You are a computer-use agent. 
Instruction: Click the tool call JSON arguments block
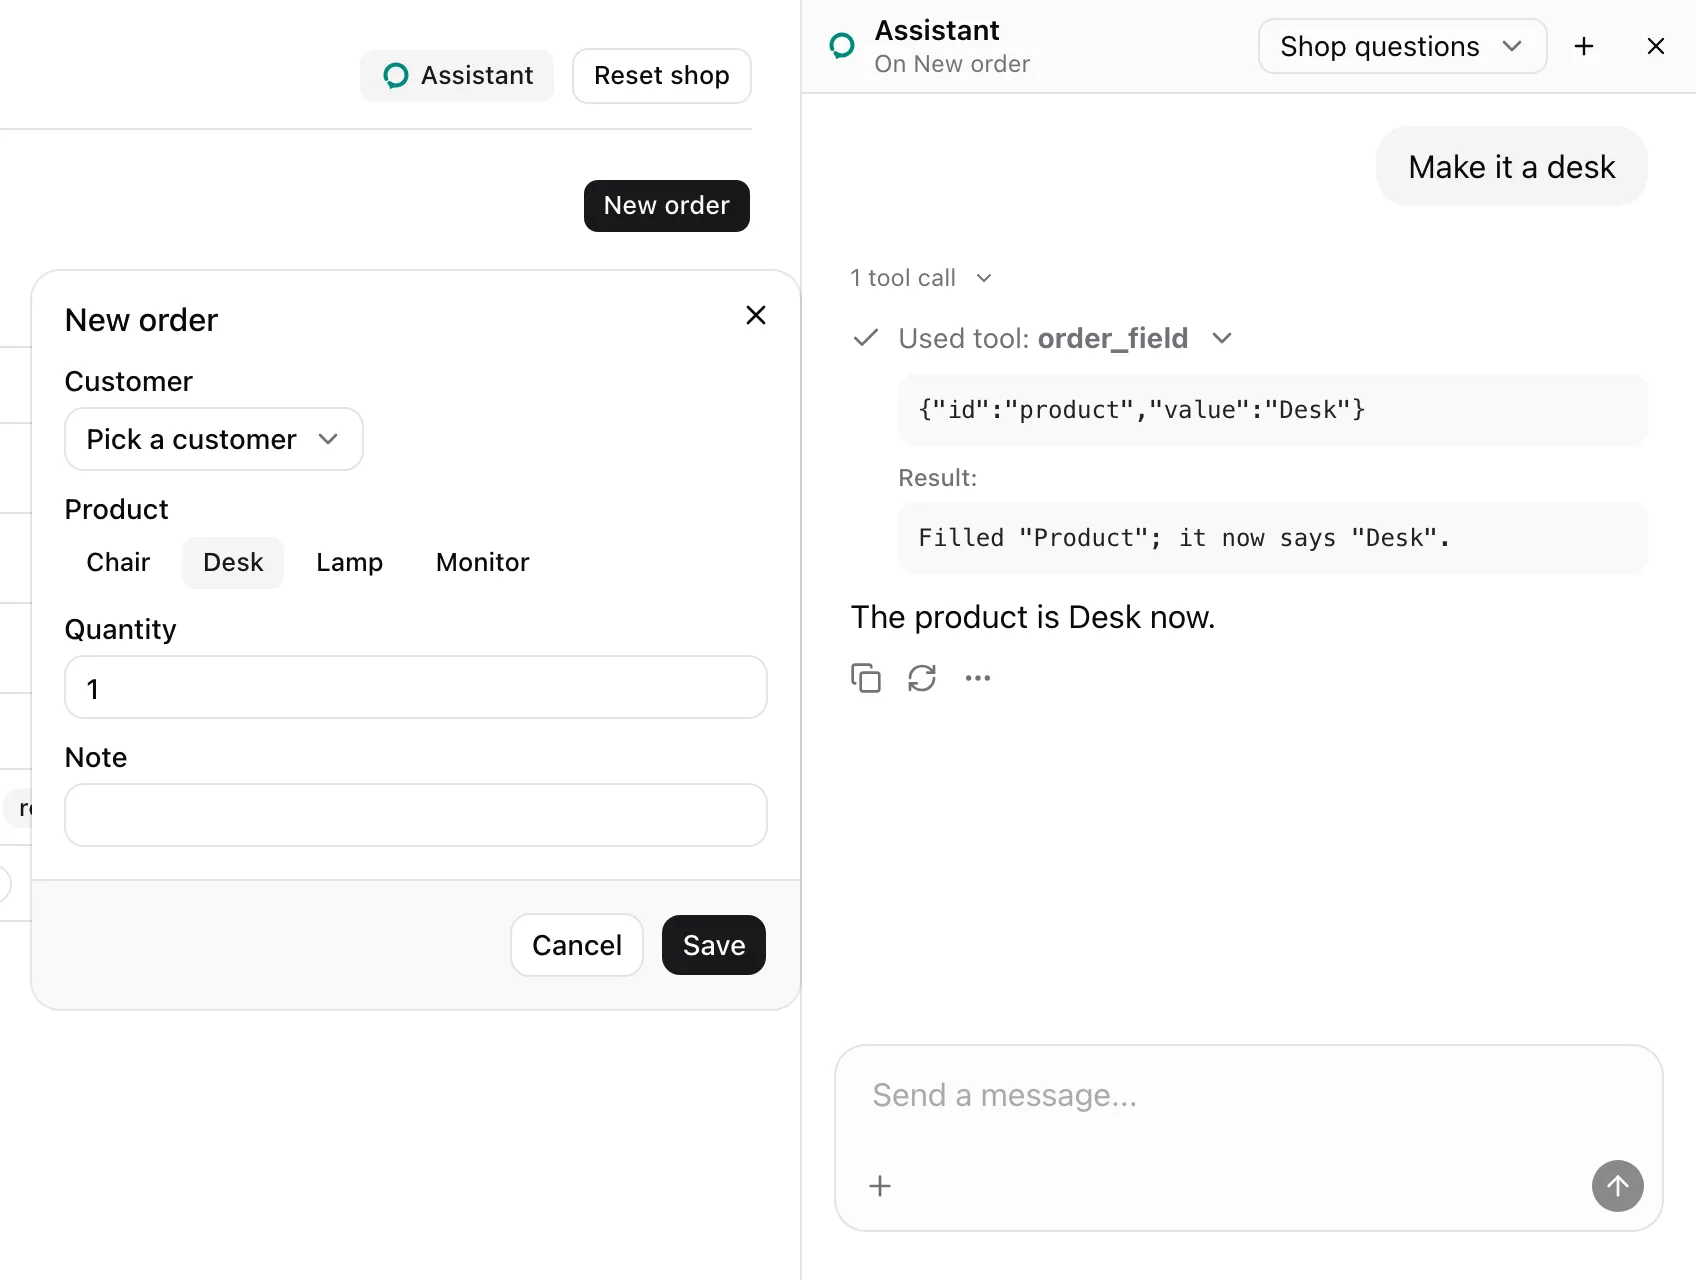pyautogui.click(x=1272, y=410)
